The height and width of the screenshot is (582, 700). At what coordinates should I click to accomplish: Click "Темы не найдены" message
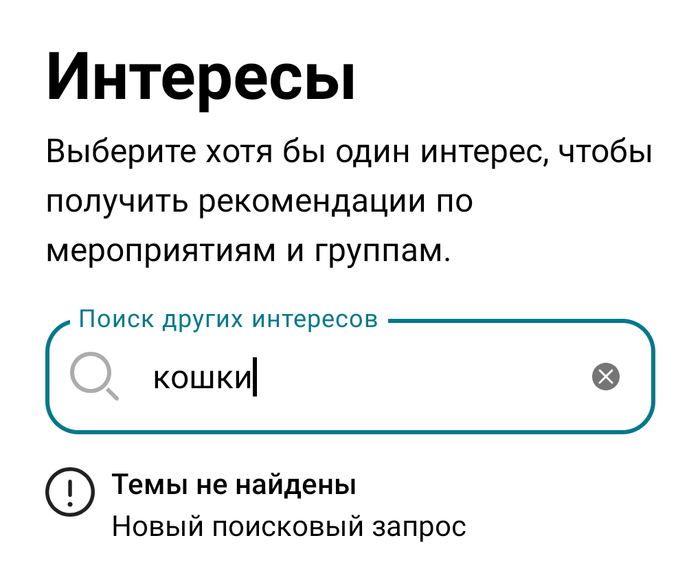(234, 486)
